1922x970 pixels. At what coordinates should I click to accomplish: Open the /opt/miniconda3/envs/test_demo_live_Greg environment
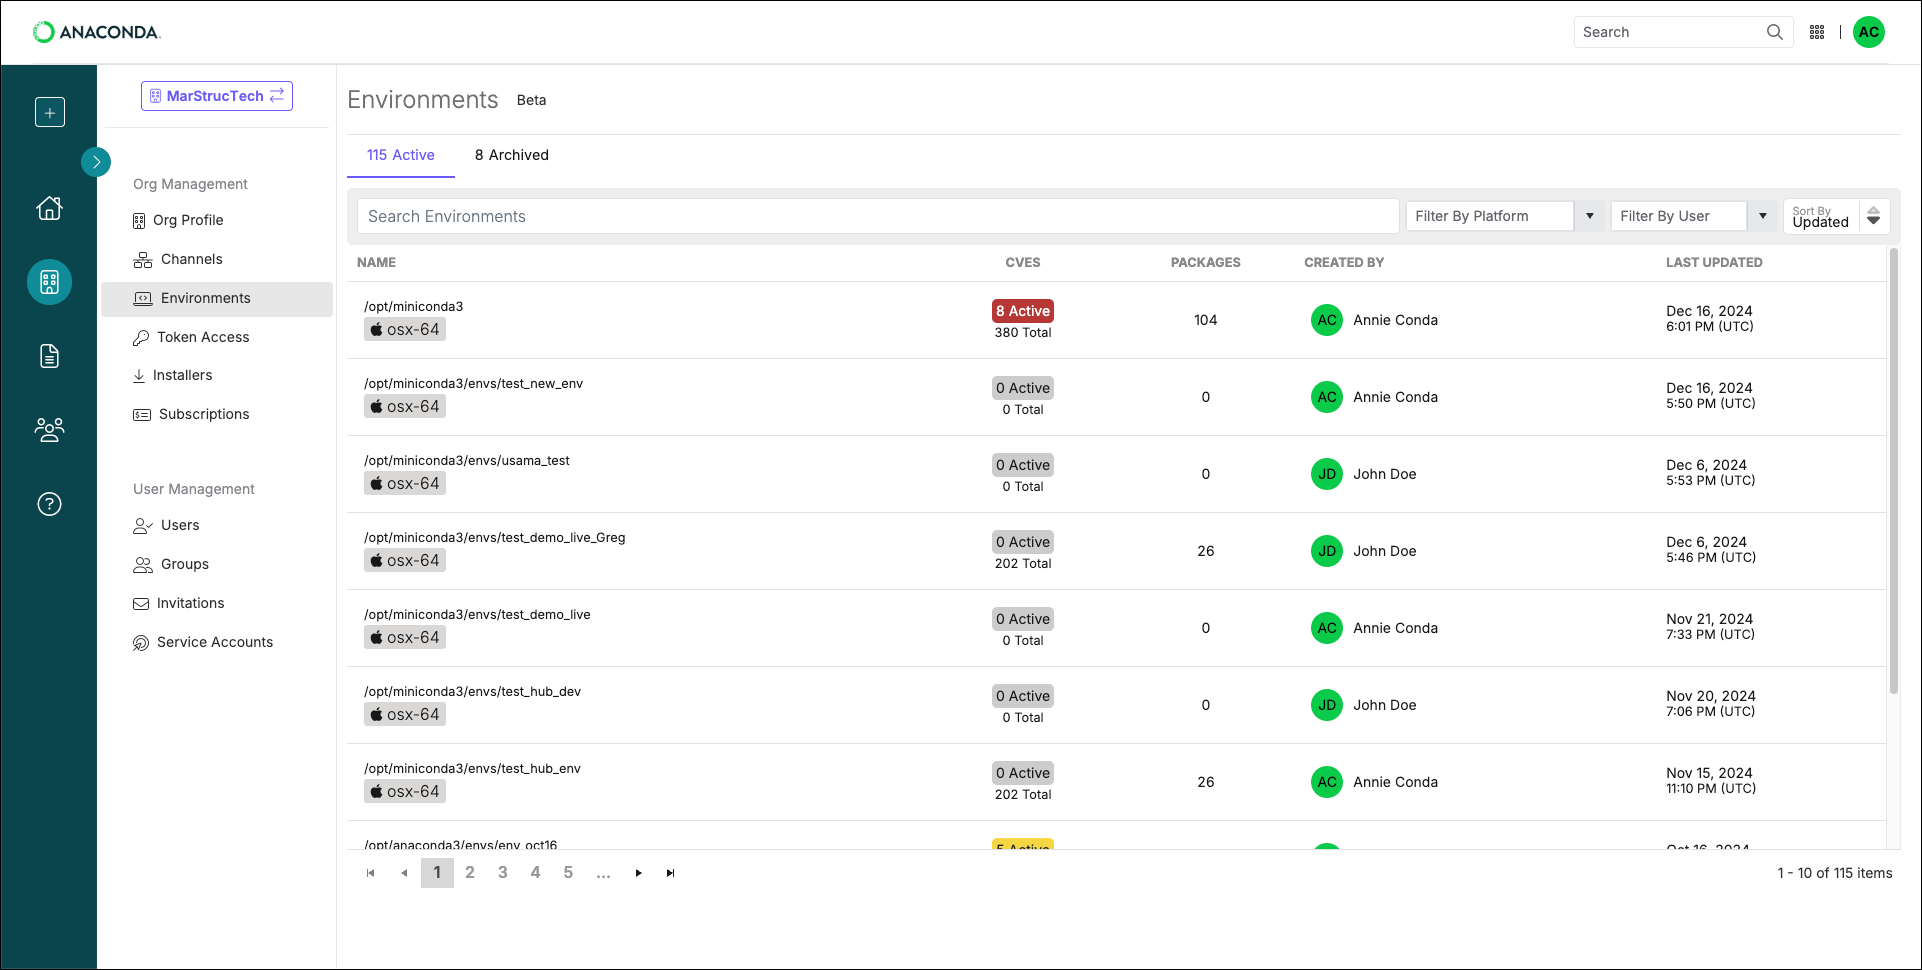click(x=495, y=537)
